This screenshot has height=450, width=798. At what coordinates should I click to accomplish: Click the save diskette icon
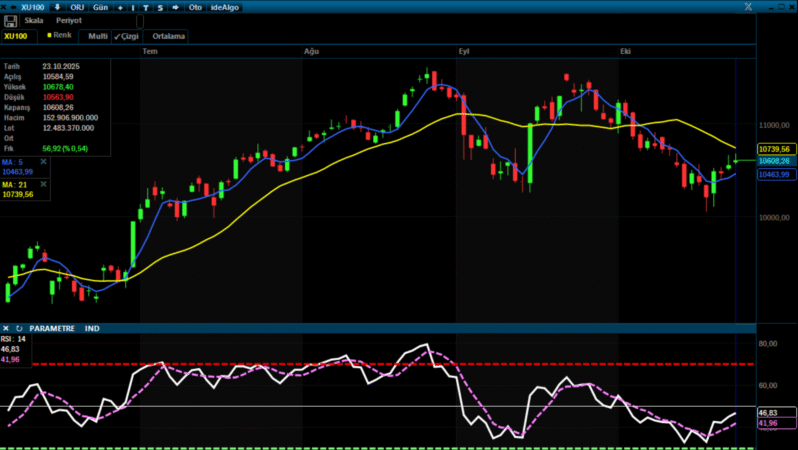(x=10, y=21)
